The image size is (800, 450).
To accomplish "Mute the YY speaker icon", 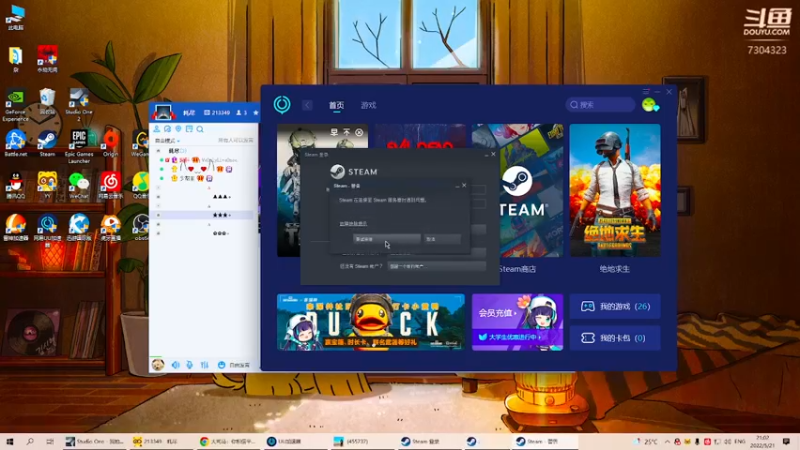I will pyautogui.click(x=176, y=365).
